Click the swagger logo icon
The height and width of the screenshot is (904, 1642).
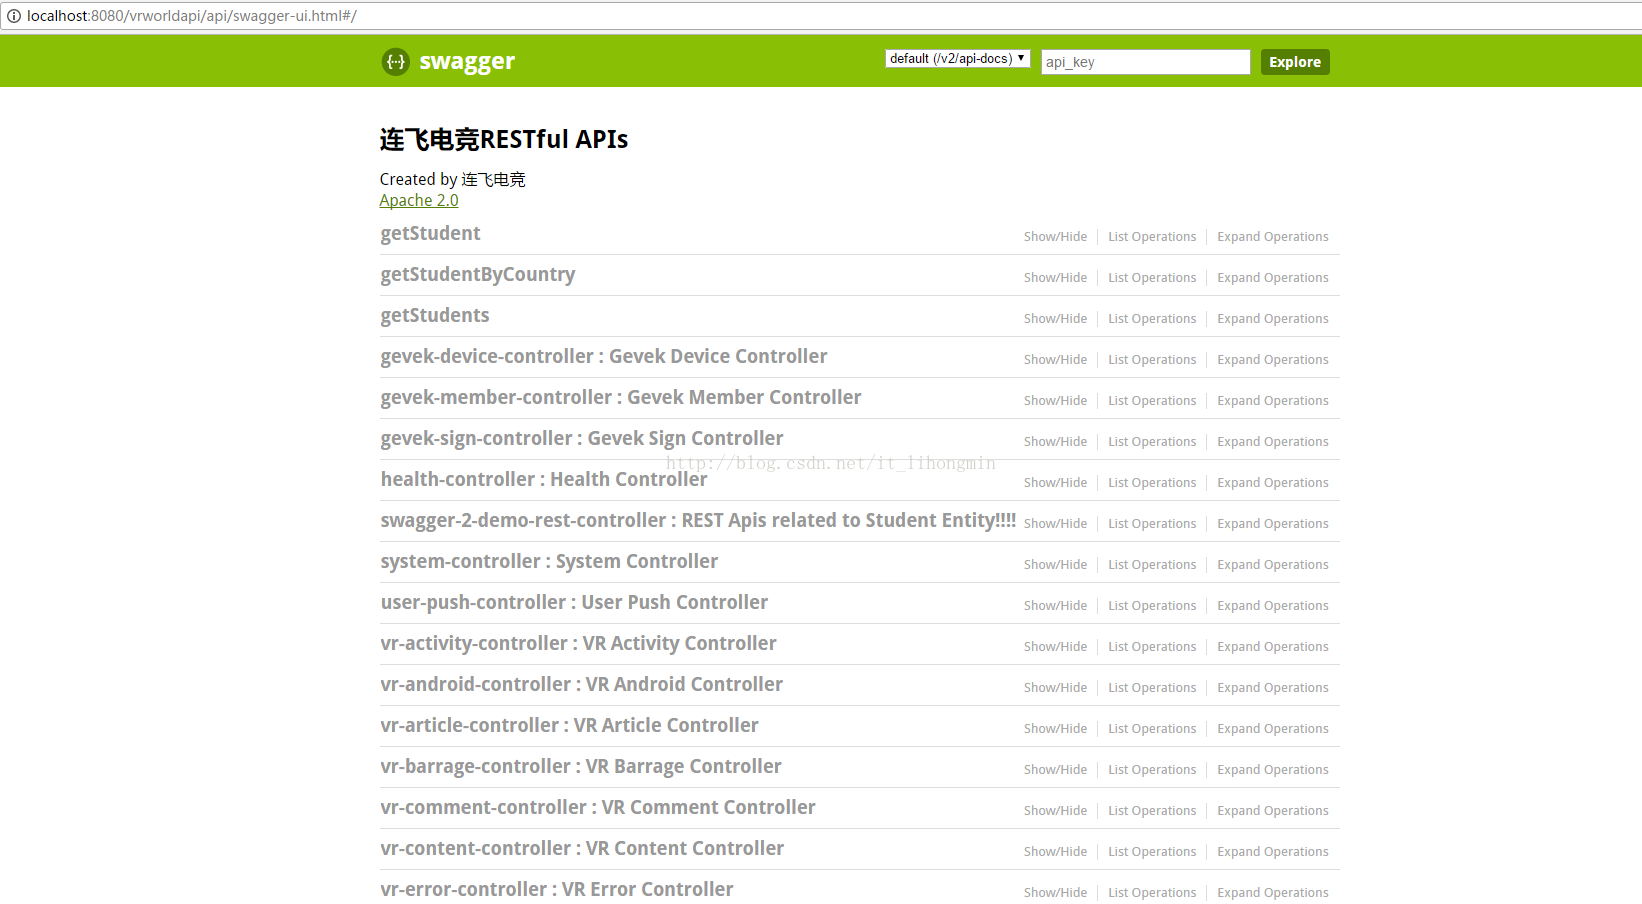(x=396, y=62)
